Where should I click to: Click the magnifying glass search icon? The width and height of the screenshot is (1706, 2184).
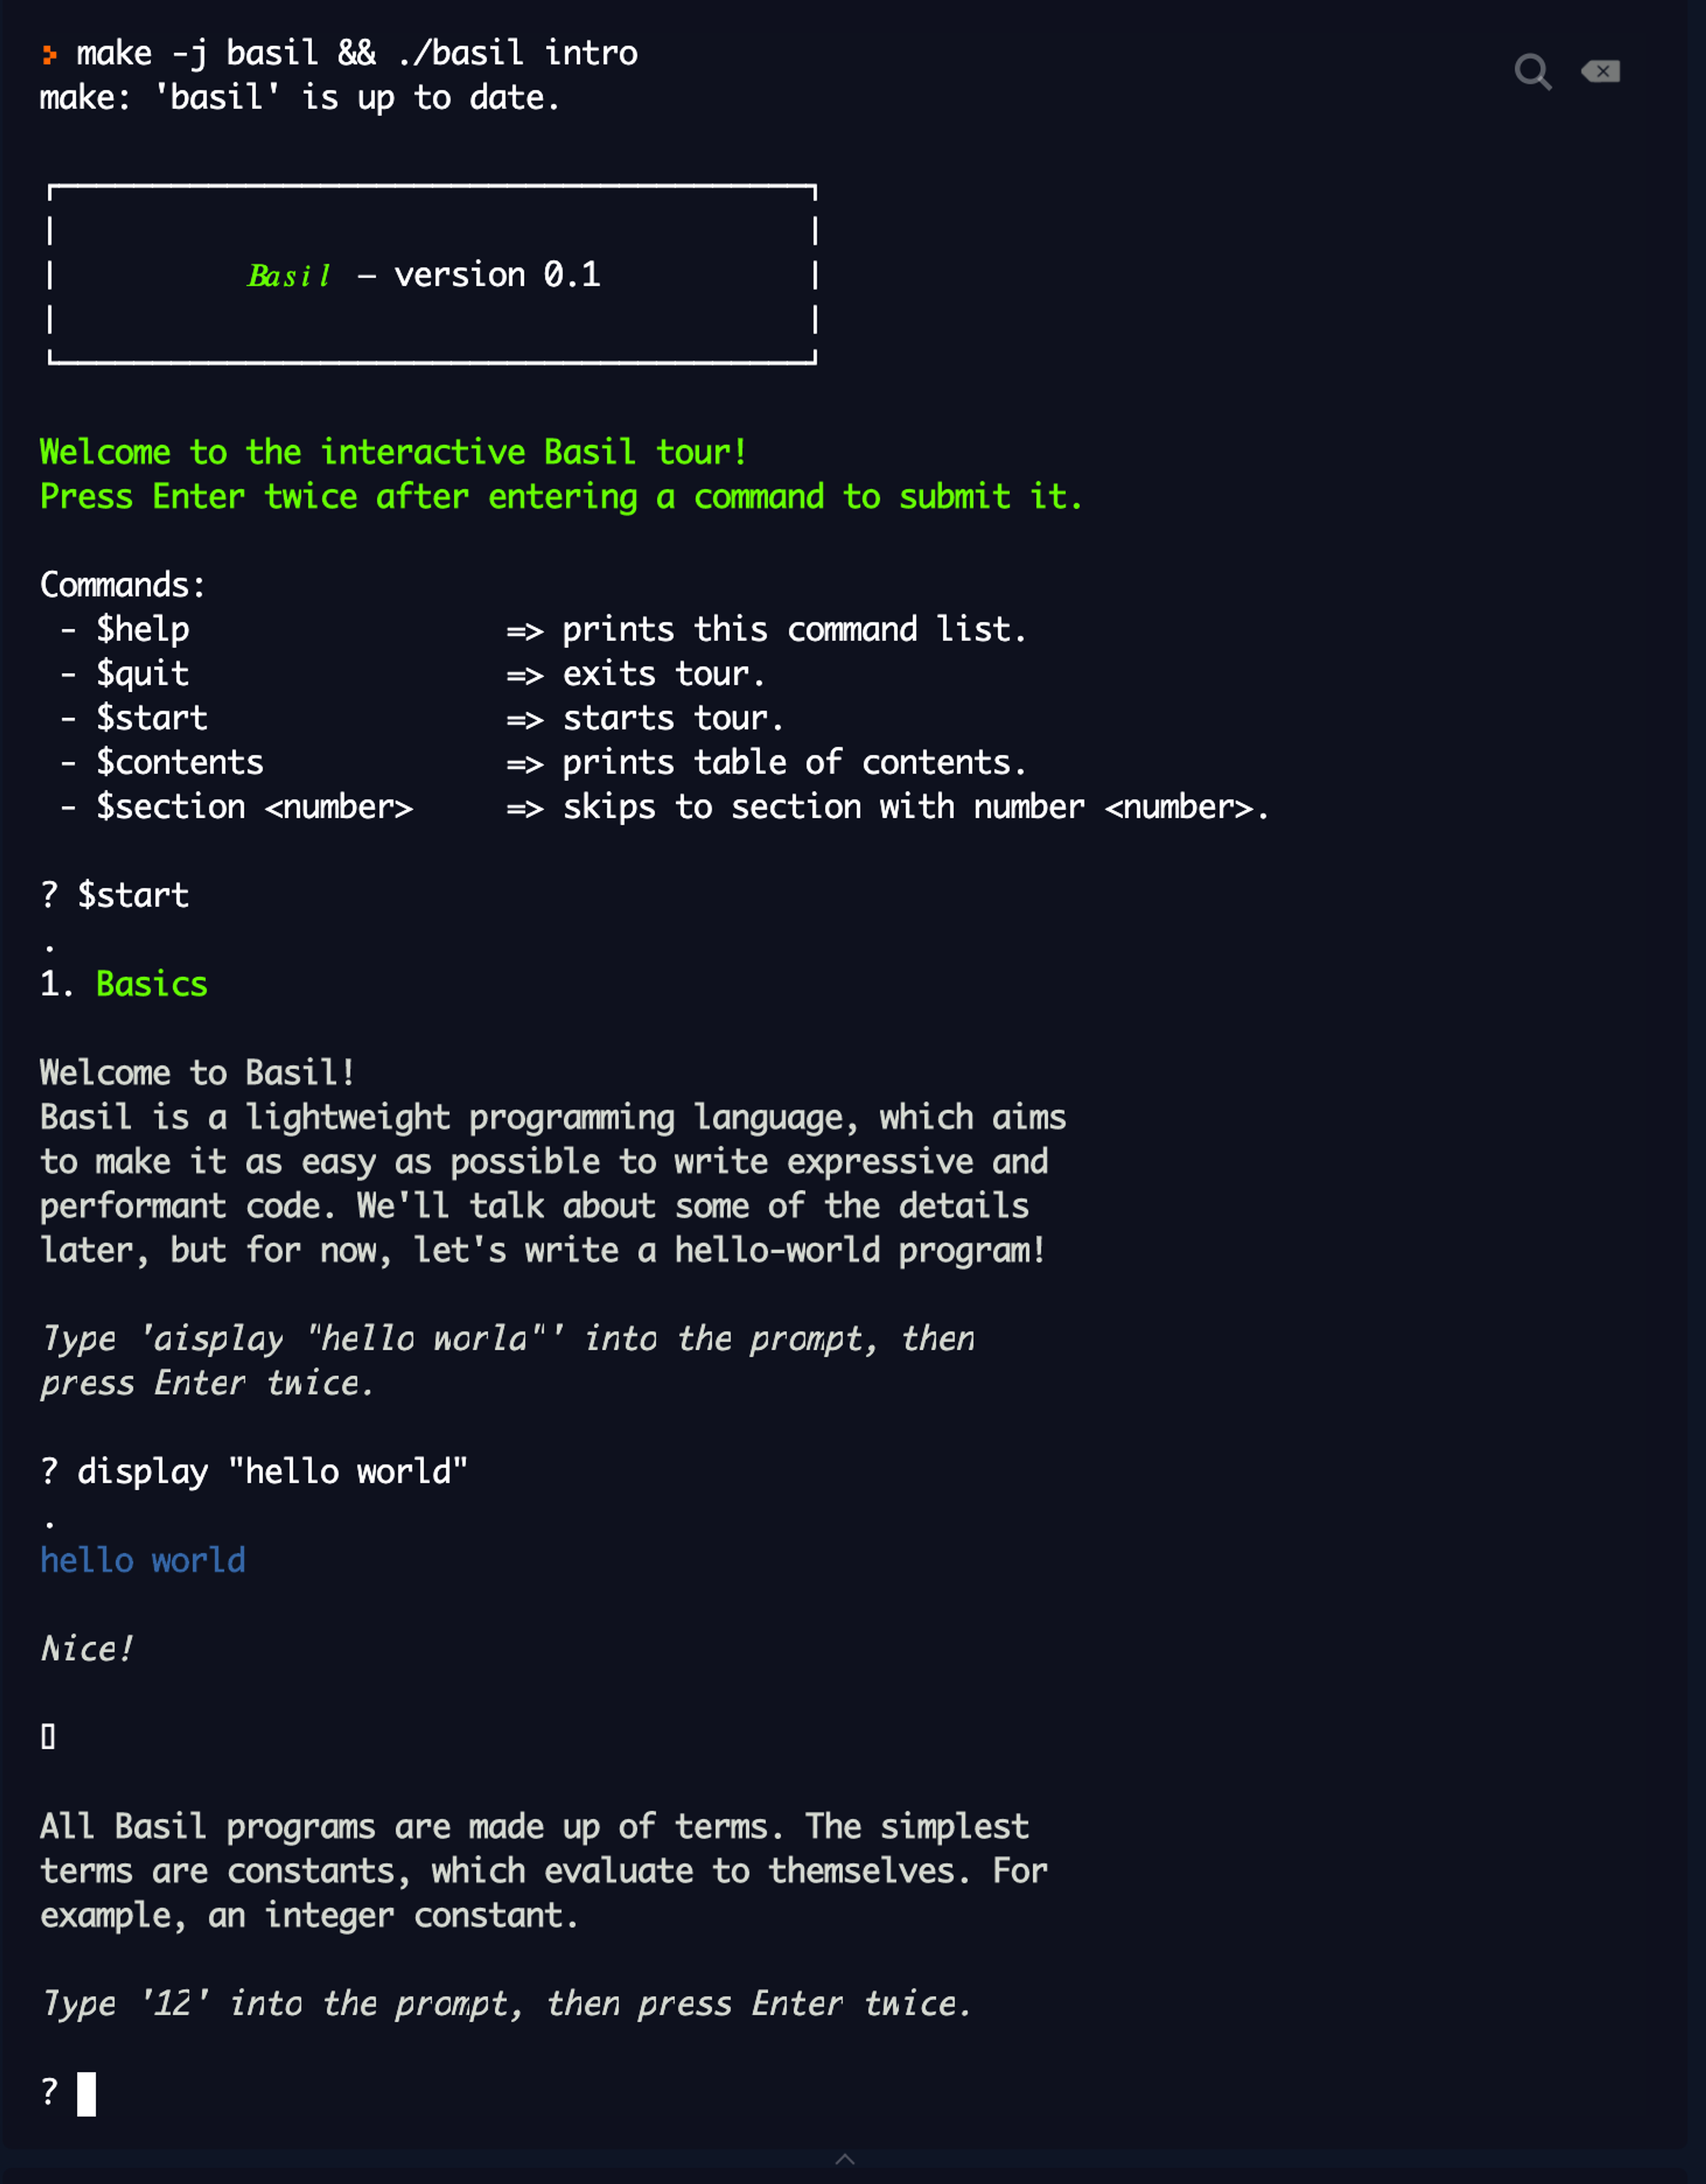[1532, 72]
